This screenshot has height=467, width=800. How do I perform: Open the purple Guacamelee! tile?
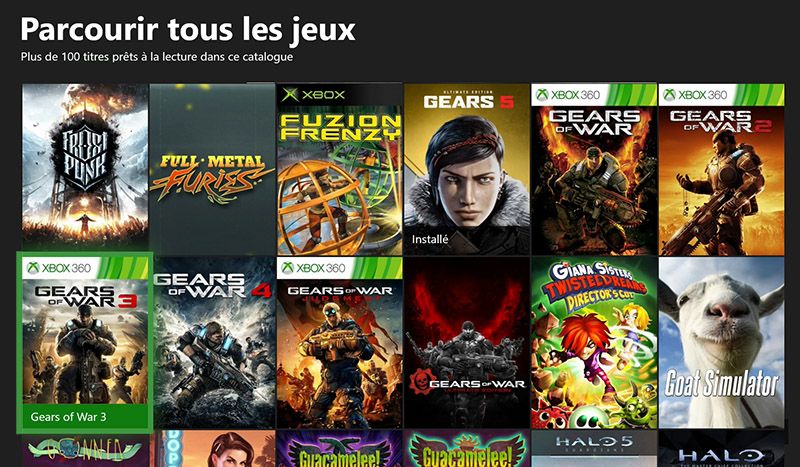click(339, 449)
